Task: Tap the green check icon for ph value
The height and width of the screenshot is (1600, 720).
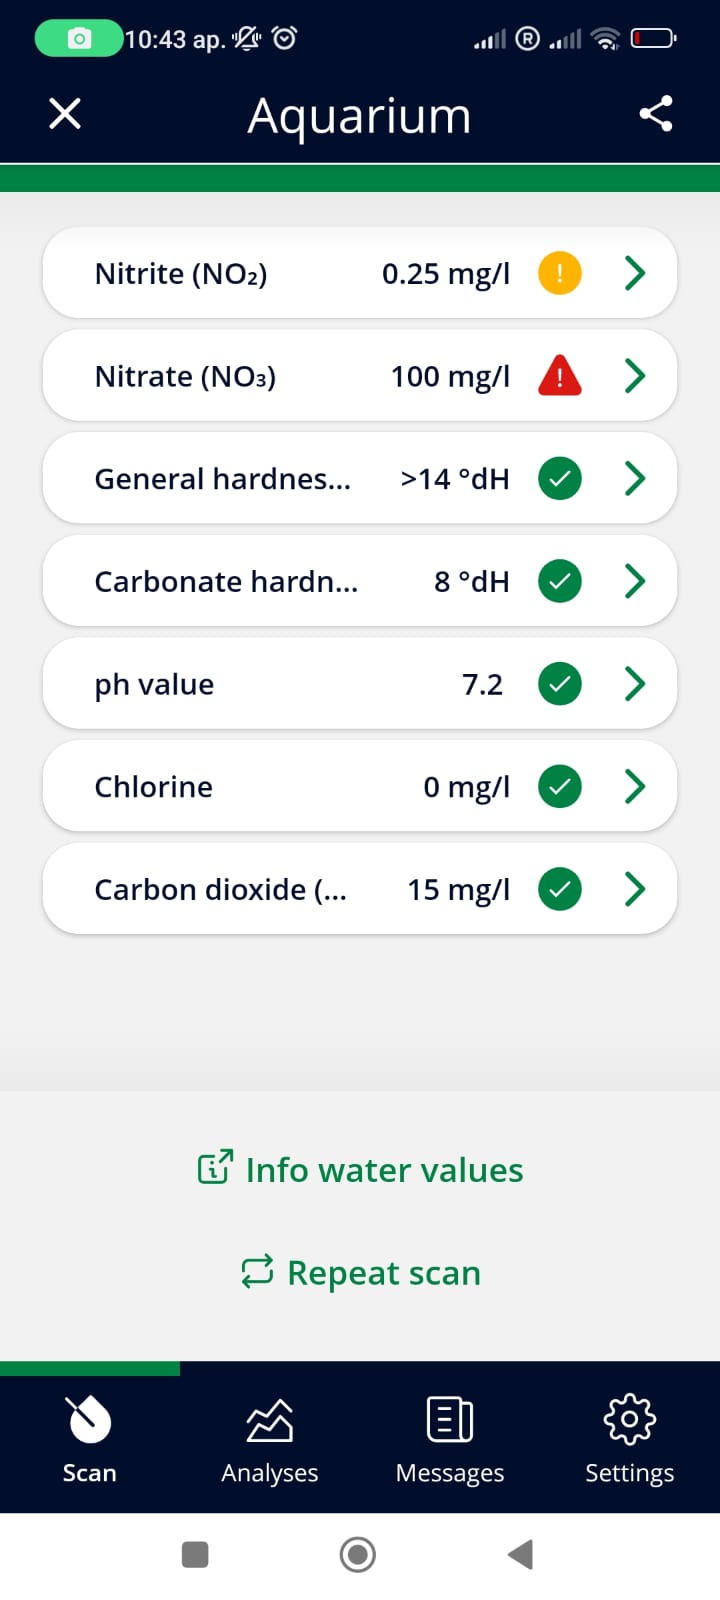Action: click(560, 684)
